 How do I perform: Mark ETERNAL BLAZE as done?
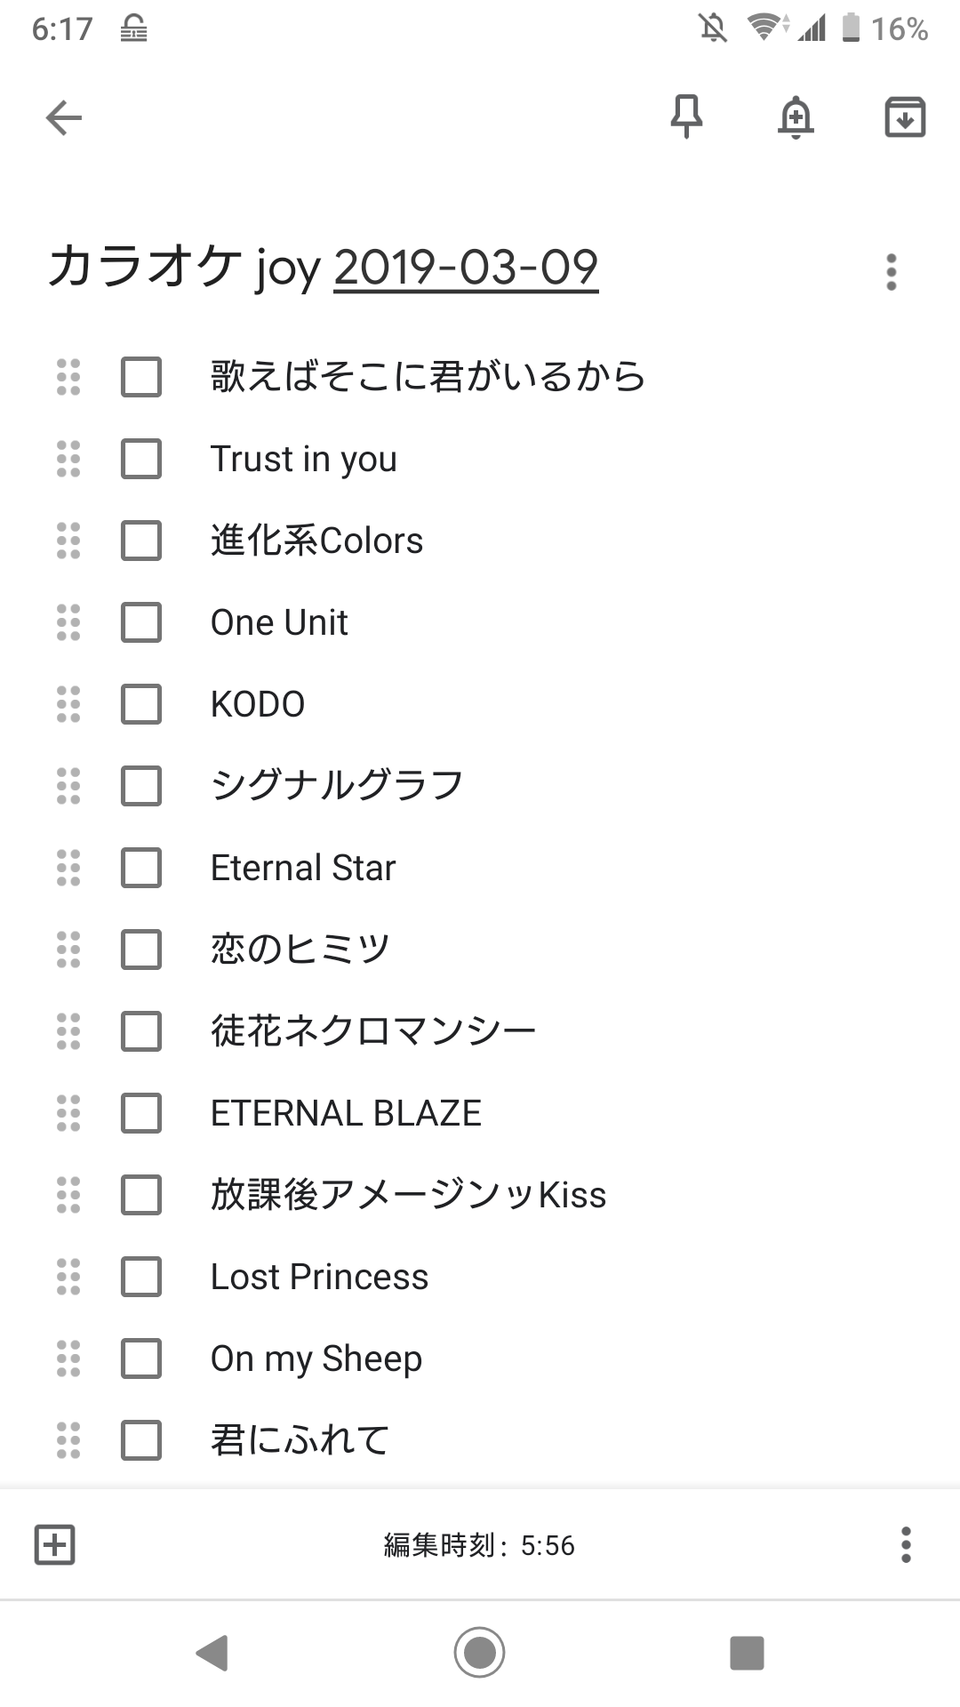tap(141, 1113)
